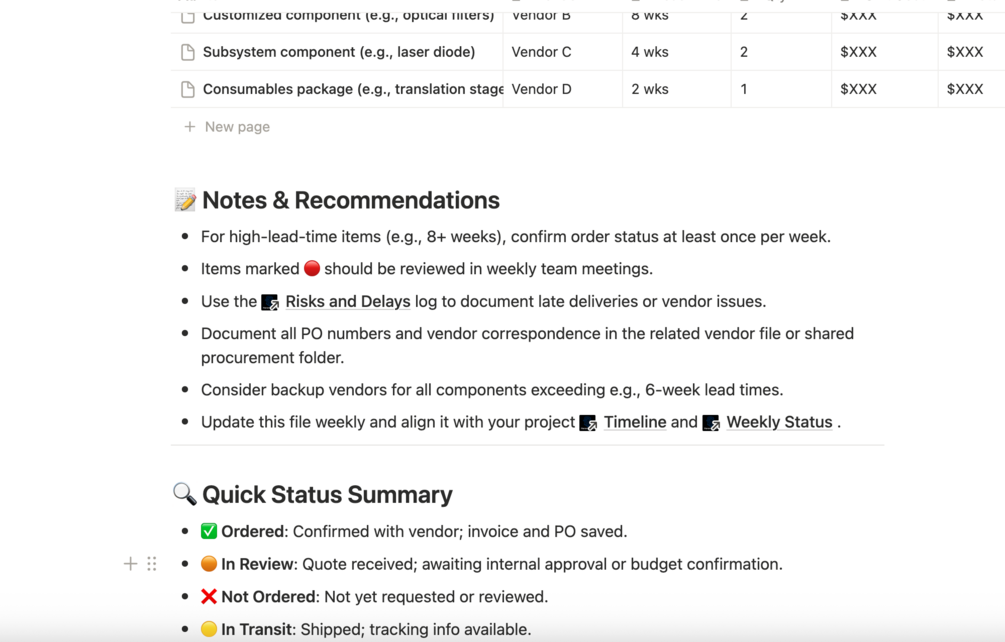This screenshot has width=1005, height=642.
Task: Click the Vendor D cell
Action: pyautogui.click(x=541, y=89)
